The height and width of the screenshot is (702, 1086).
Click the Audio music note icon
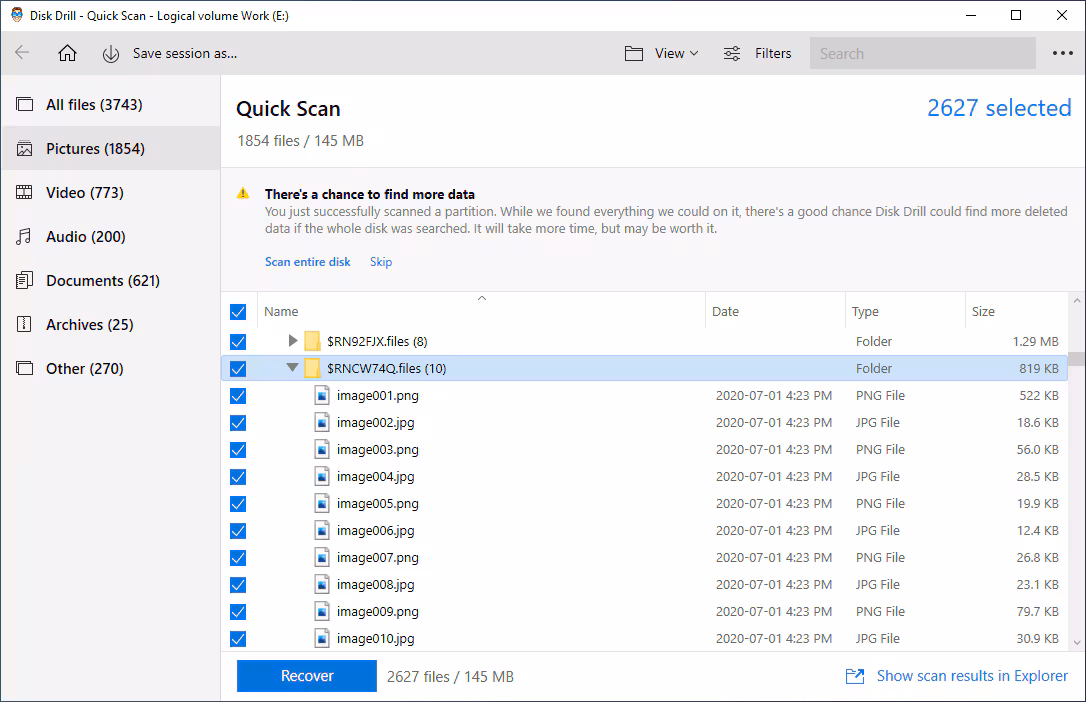click(x=24, y=237)
